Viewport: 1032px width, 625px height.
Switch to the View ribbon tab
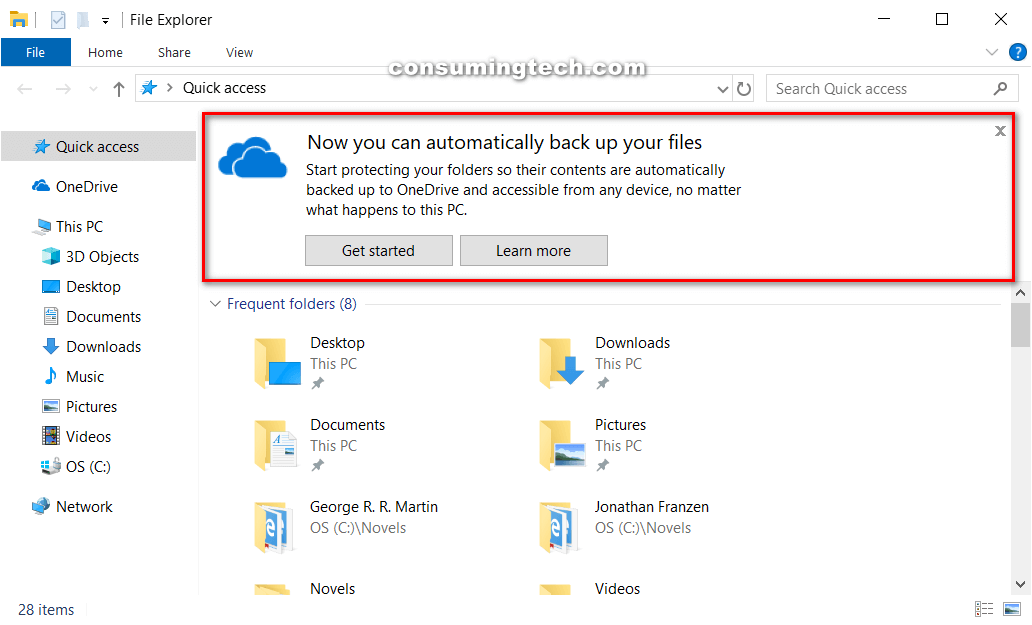click(239, 52)
